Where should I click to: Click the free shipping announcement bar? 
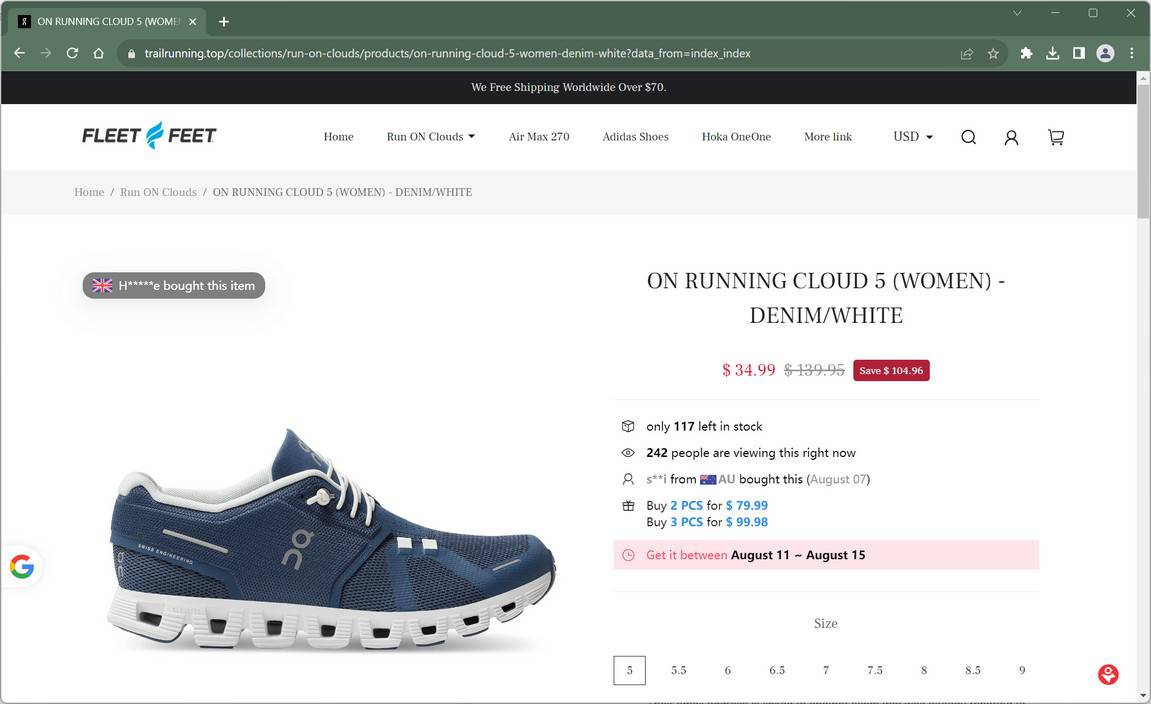pyautogui.click(x=569, y=87)
